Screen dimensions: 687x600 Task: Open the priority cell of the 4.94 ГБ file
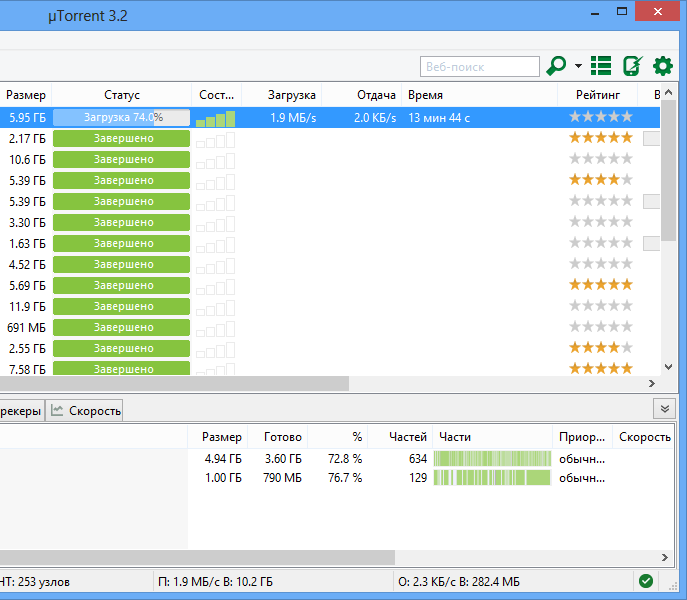click(x=581, y=458)
